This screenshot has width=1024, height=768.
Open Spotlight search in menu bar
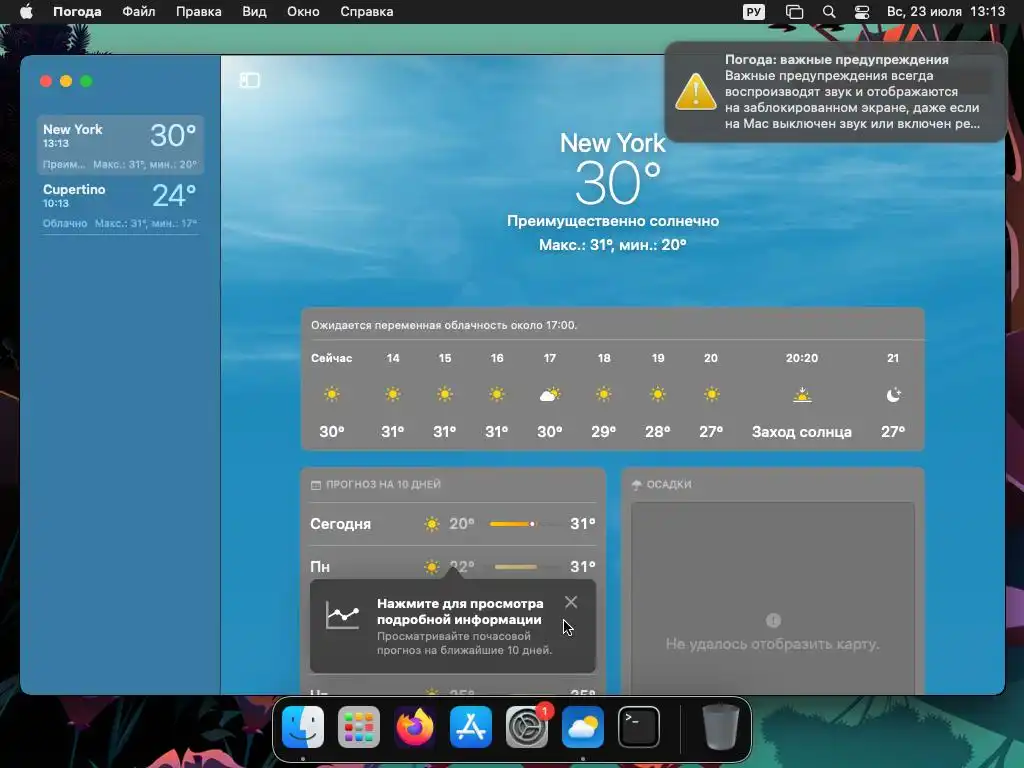click(829, 12)
